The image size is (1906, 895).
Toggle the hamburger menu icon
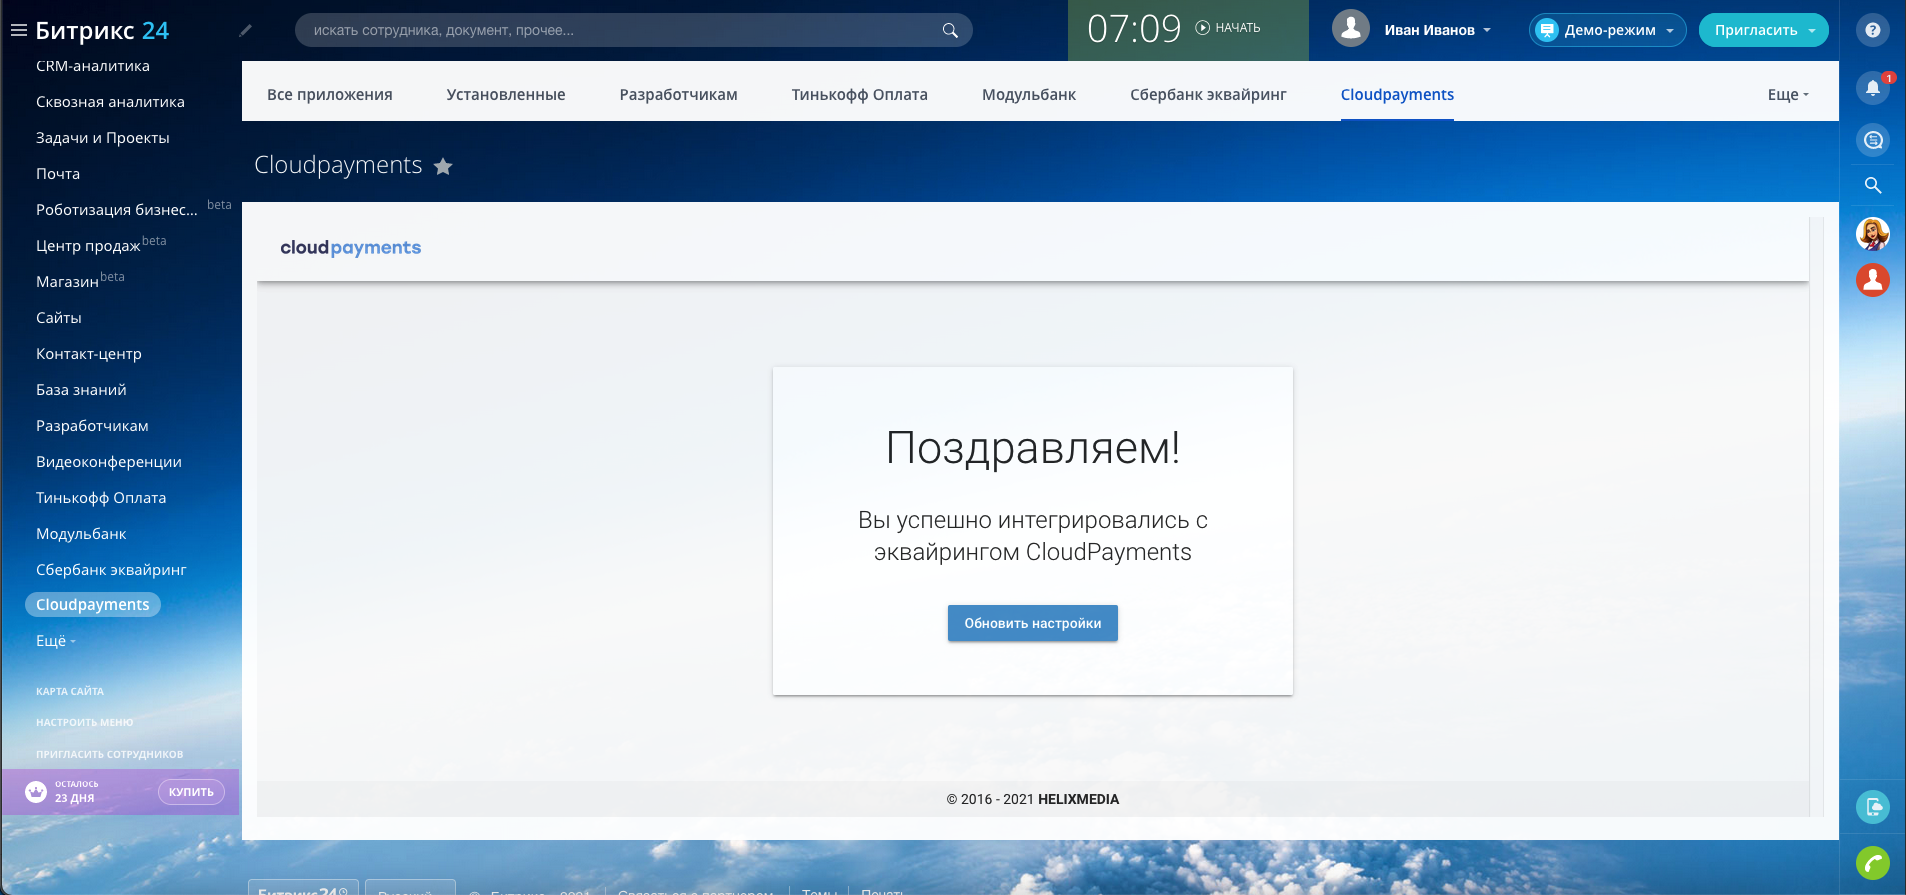[x=18, y=30]
